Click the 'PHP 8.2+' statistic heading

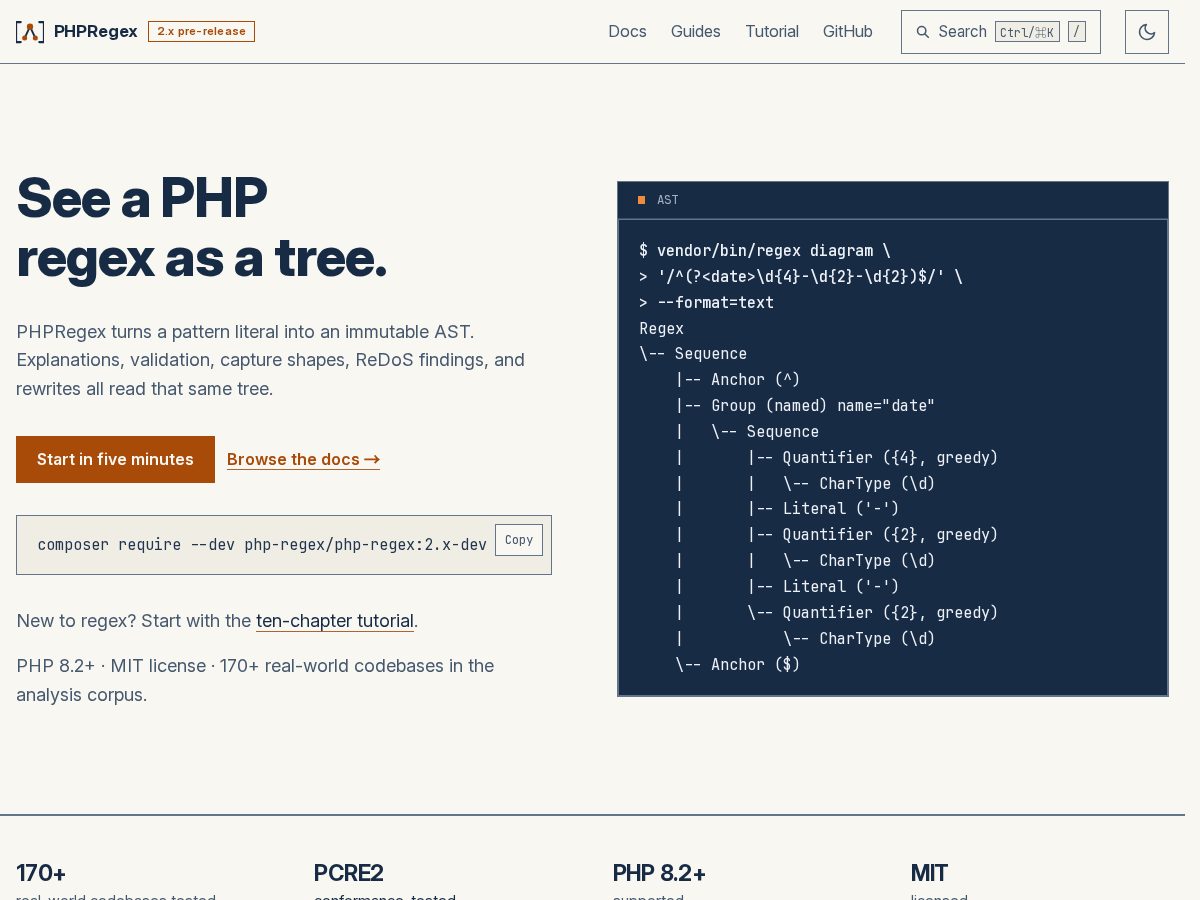660,873
